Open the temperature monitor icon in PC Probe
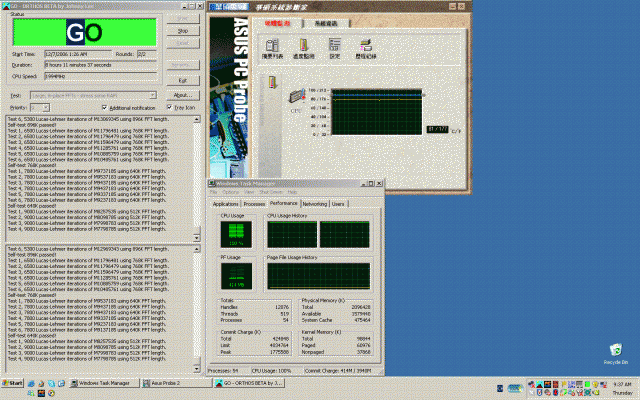 (304, 45)
